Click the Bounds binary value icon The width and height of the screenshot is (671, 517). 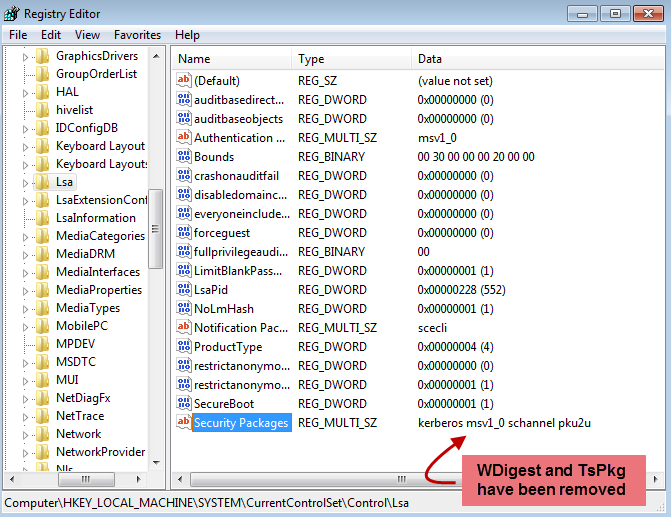pos(183,157)
